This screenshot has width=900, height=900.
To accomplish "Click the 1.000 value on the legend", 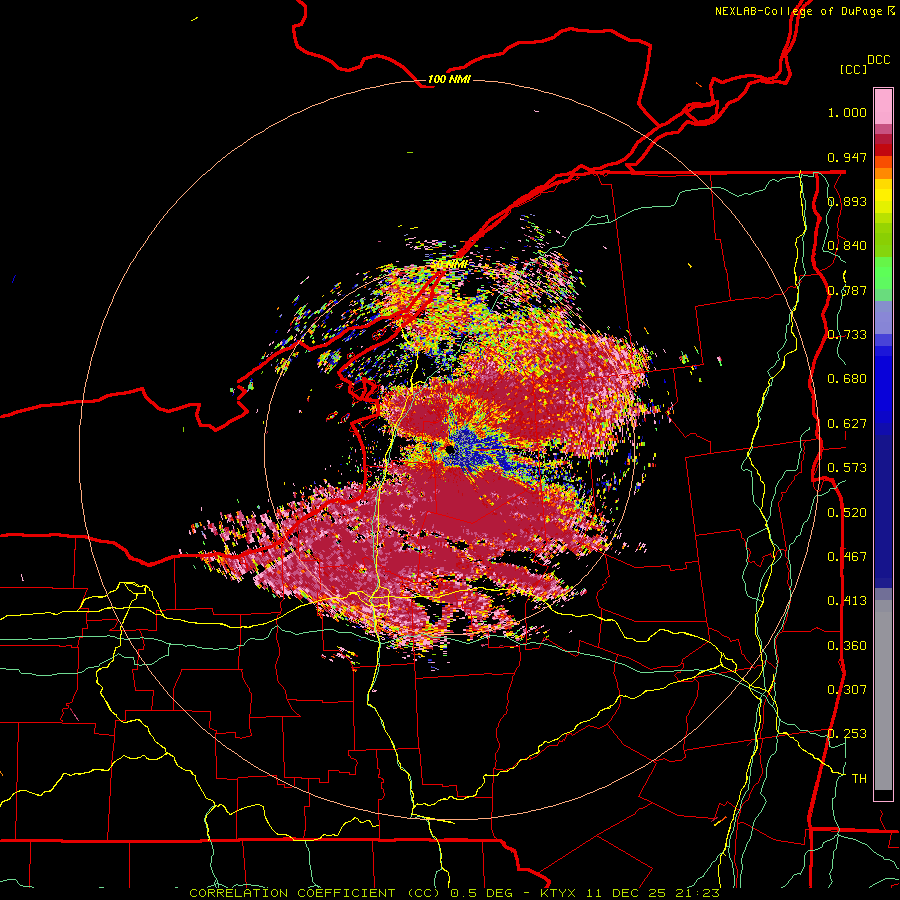I will coord(847,112).
